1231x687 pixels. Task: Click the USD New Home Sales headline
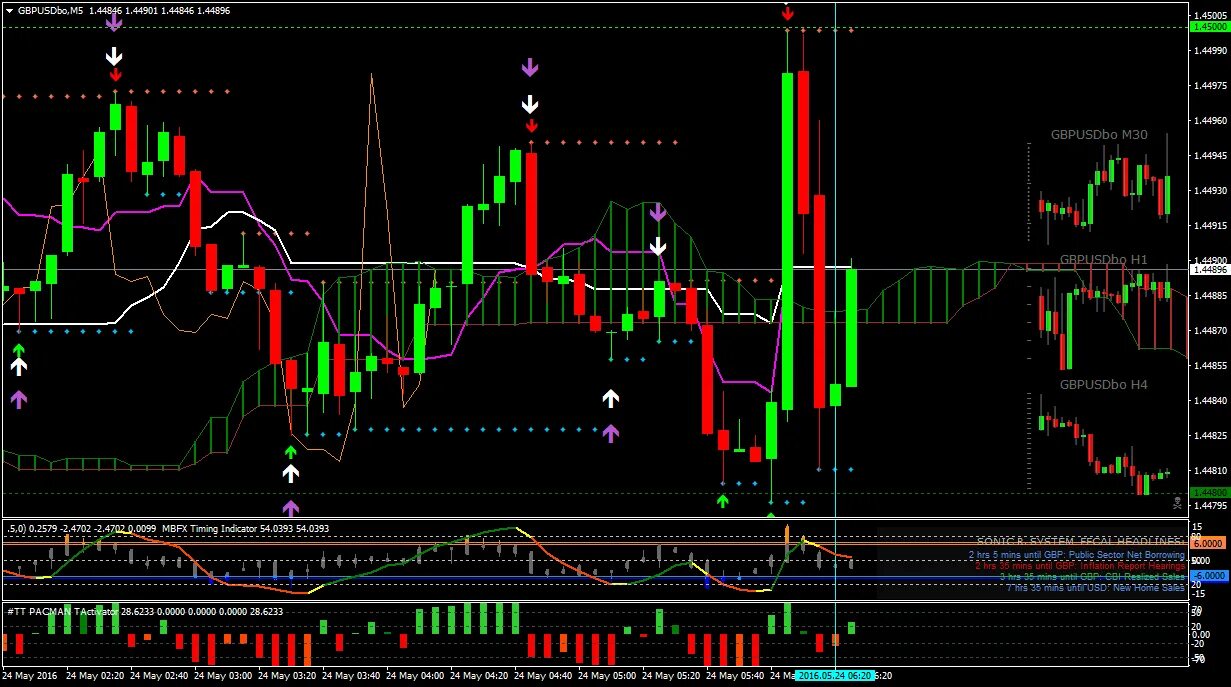pyautogui.click(x=1096, y=587)
